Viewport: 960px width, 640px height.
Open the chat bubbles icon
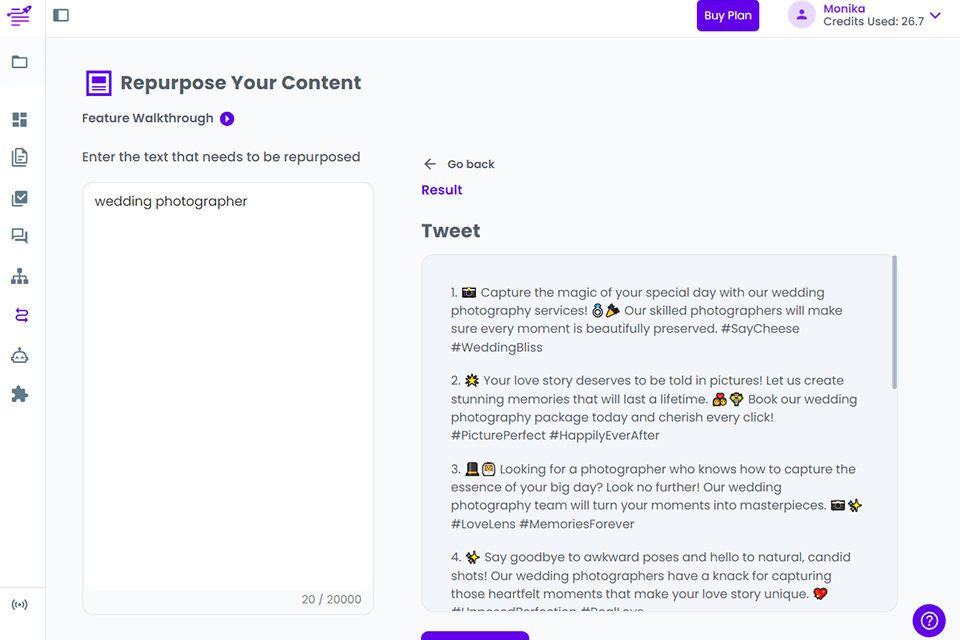pos(20,237)
